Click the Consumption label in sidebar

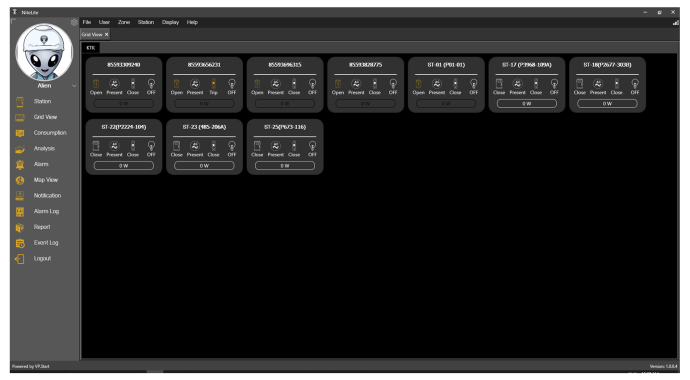coord(50,133)
